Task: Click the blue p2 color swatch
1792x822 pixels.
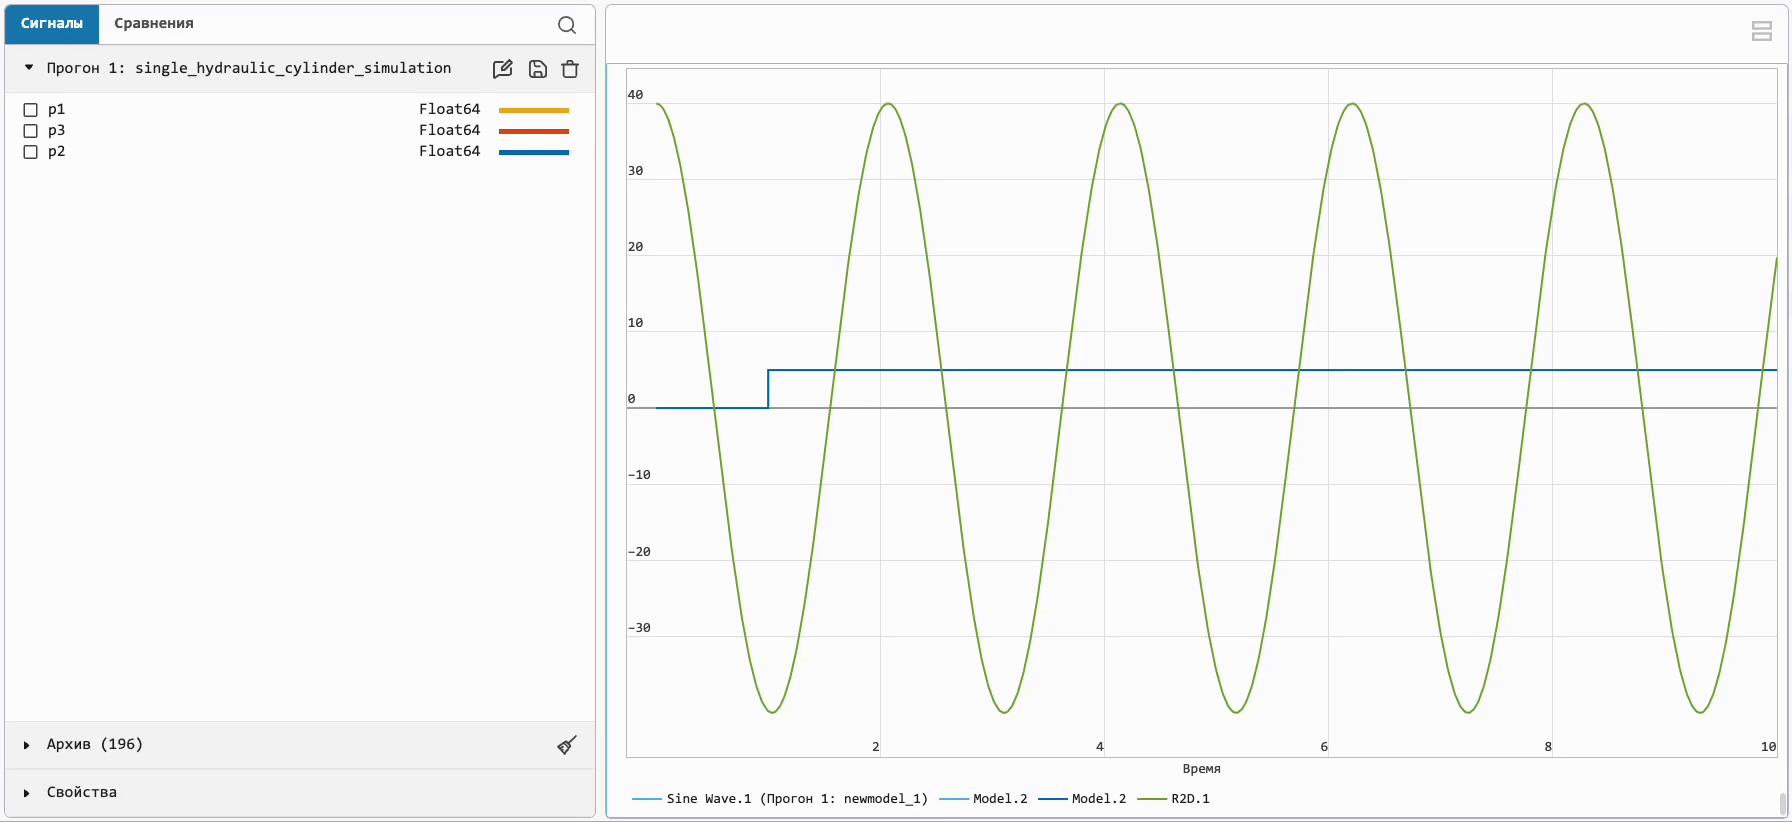Action: click(x=534, y=152)
